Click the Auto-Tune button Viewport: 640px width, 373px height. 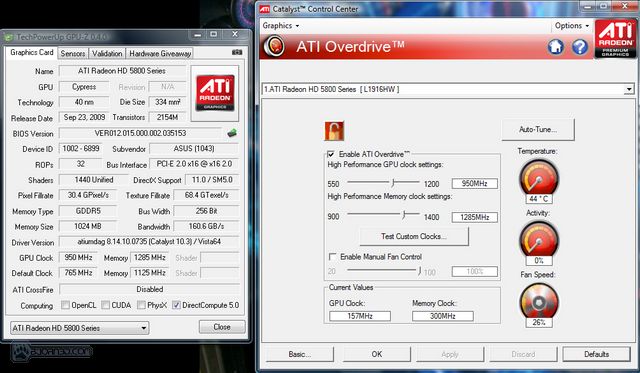click(538, 130)
